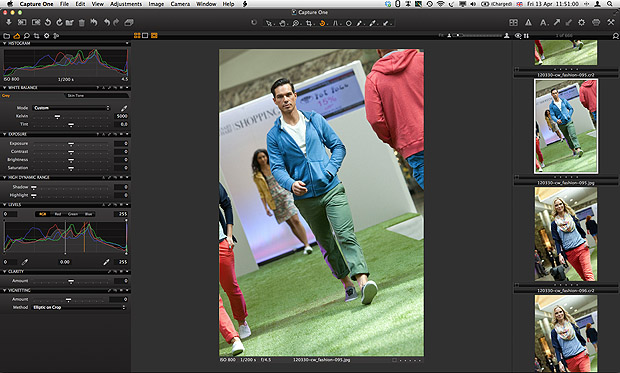This screenshot has width=620, height=373.
Task: Toggle the grid overlay icon in toolbar
Action: tap(513, 23)
